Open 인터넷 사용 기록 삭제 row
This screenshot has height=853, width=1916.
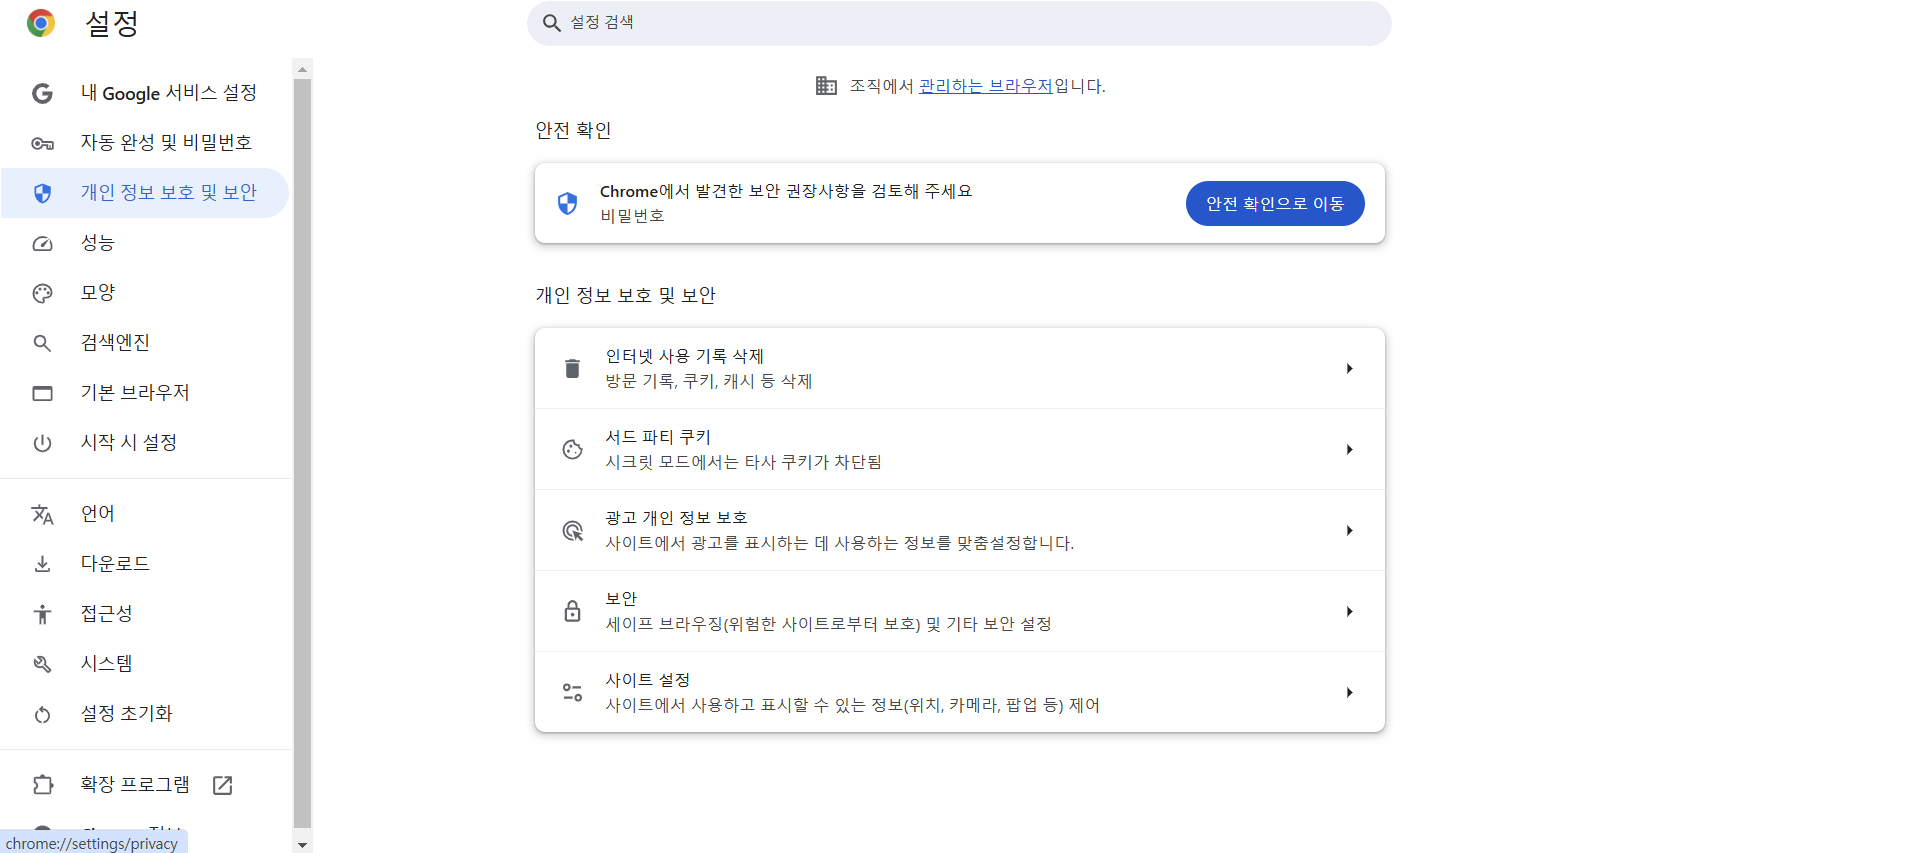point(960,368)
